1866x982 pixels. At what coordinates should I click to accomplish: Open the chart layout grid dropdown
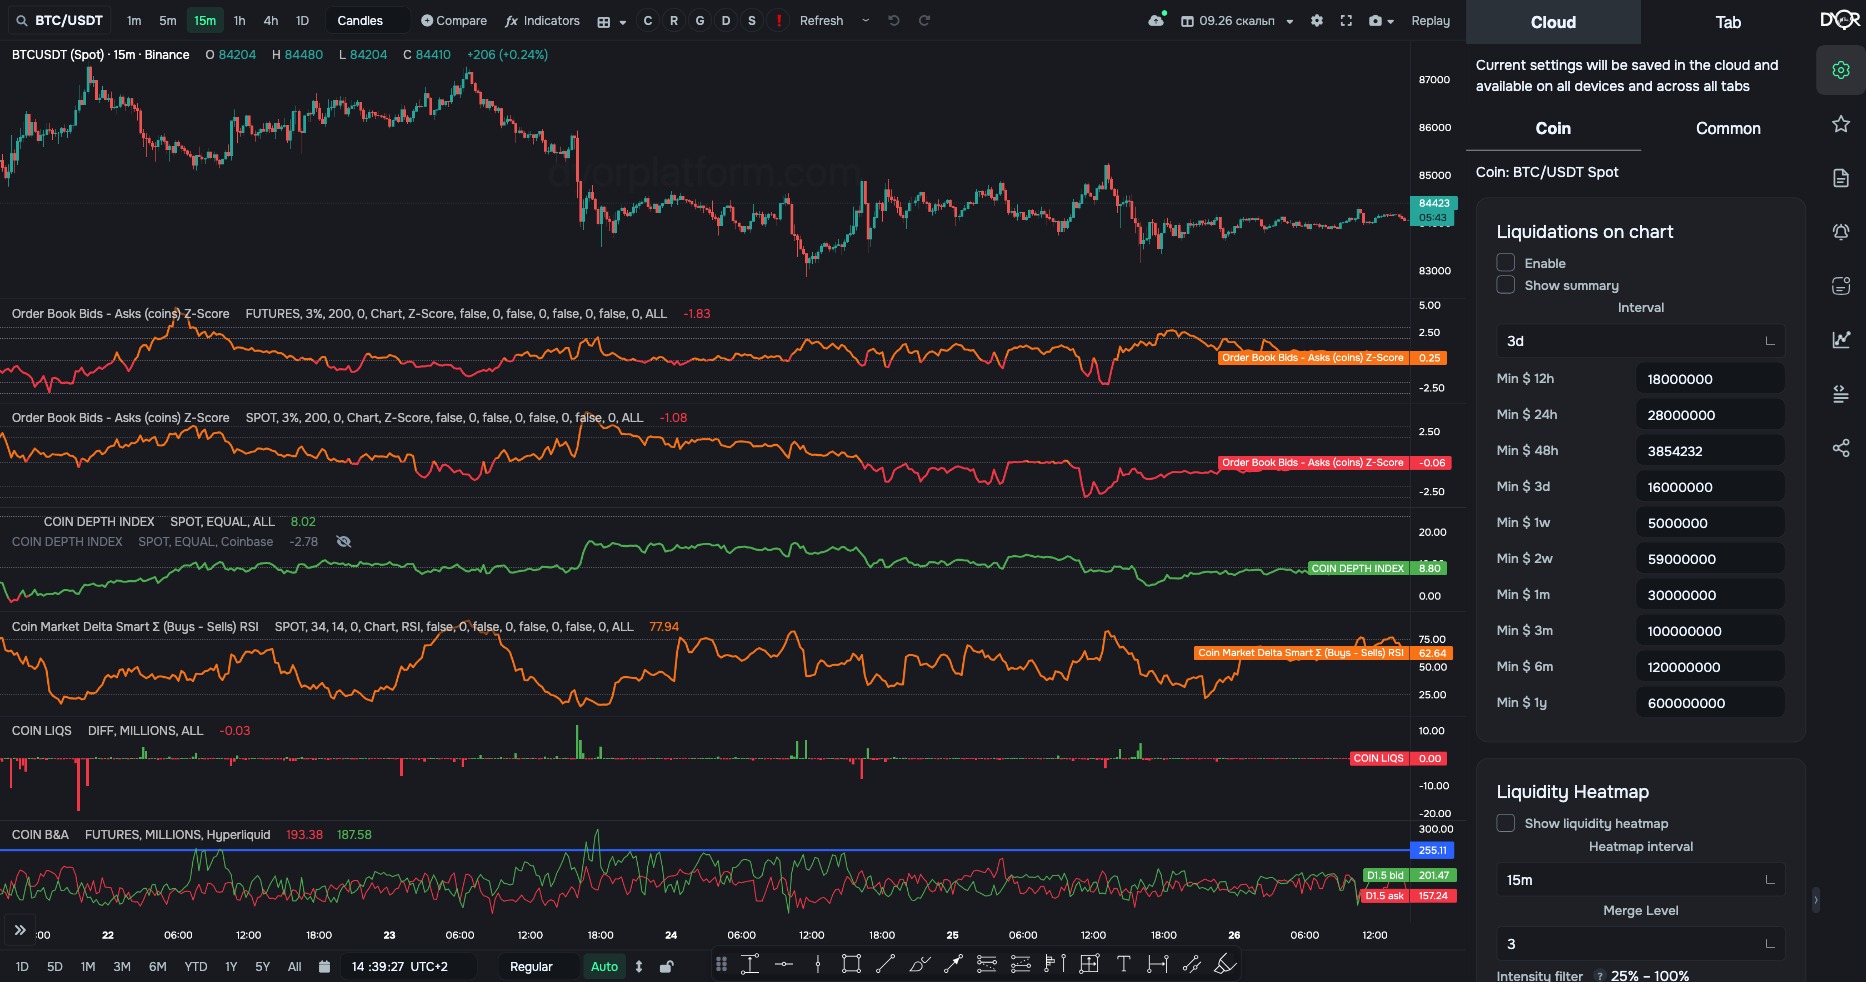pos(611,21)
